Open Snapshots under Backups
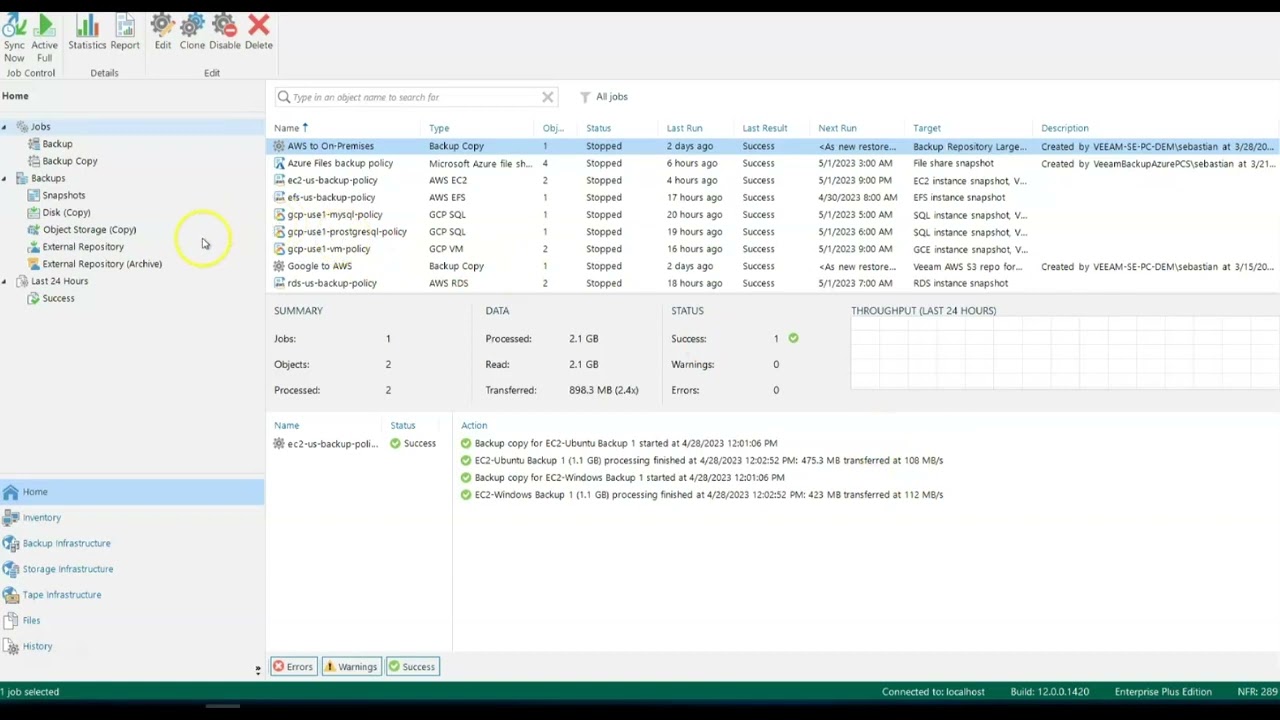1280x720 pixels. pos(63,195)
